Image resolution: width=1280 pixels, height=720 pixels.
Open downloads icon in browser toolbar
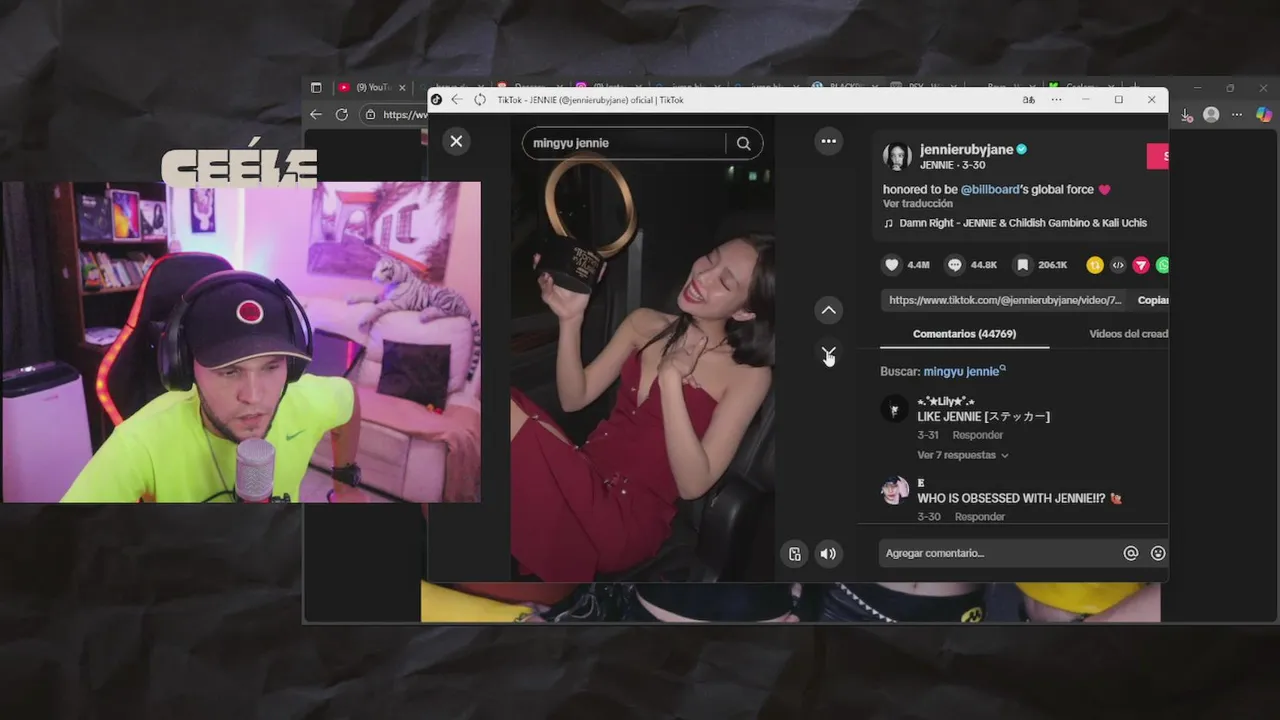[x=1187, y=115]
